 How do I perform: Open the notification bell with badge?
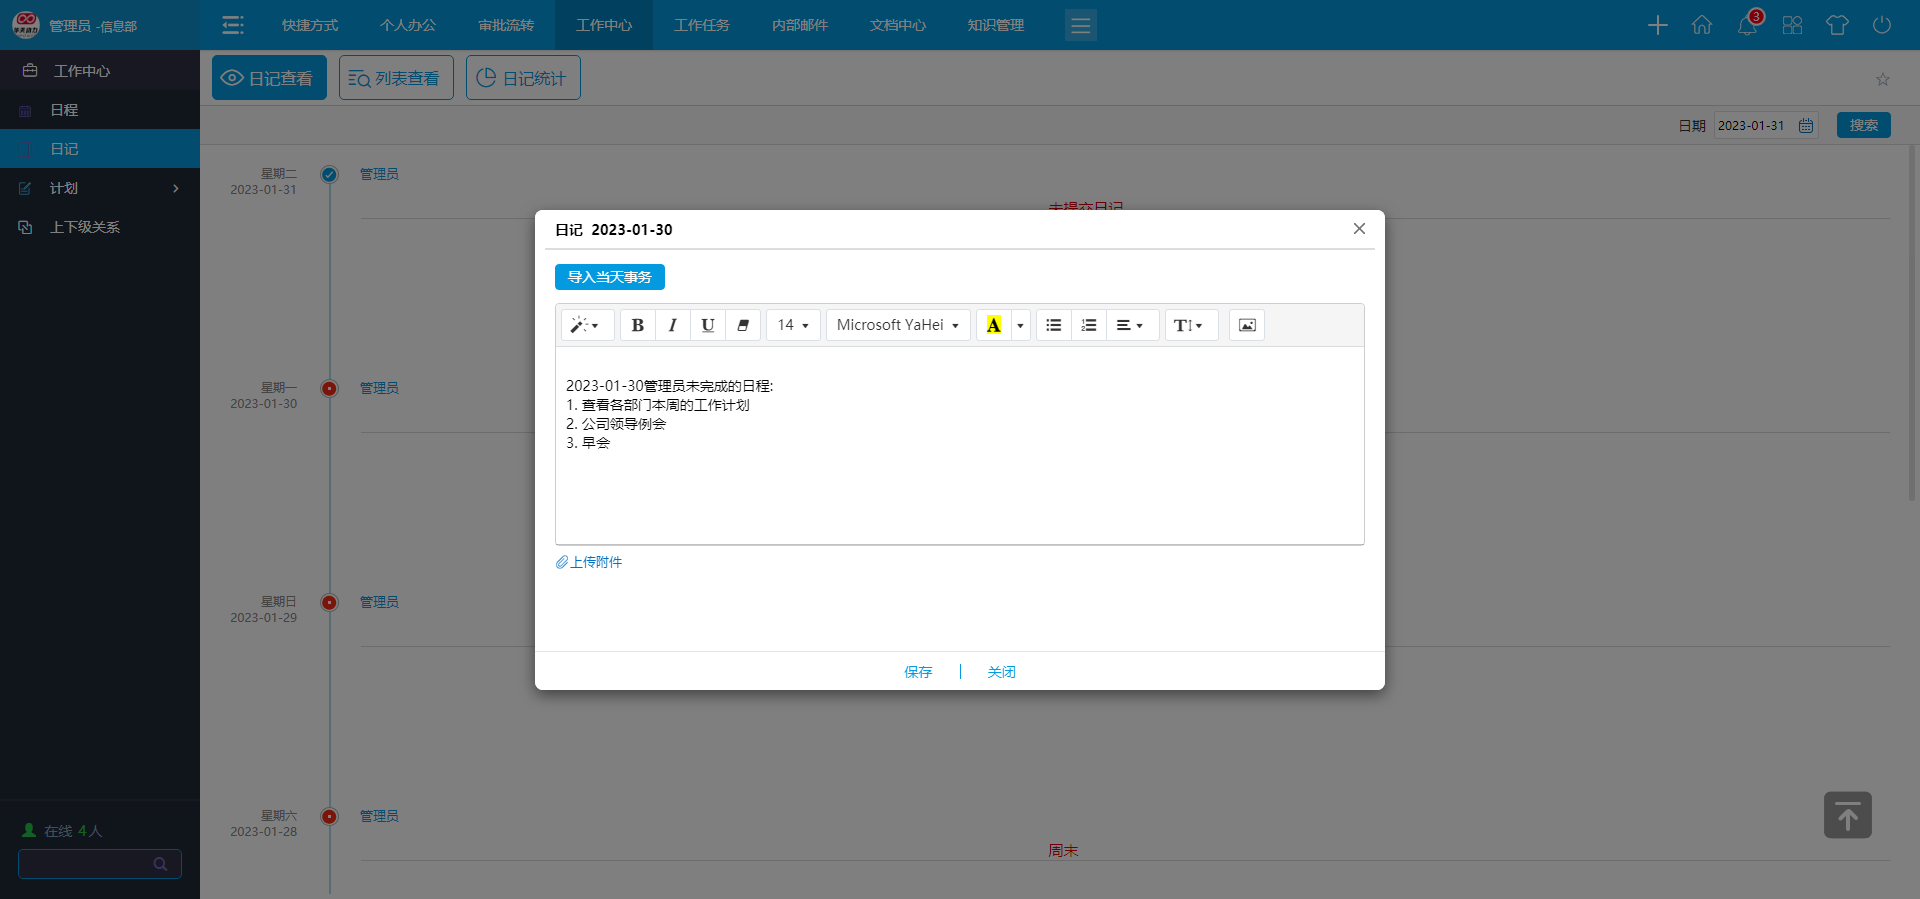coord(1747,25)
